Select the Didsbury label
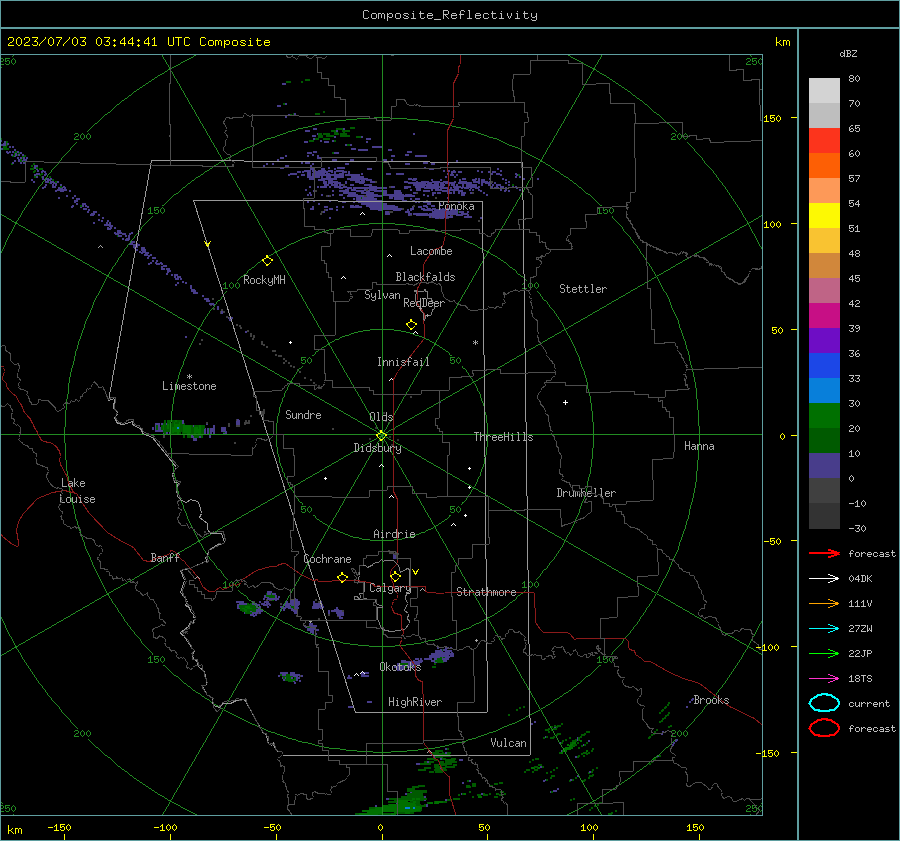This screenshot has width=900, height=841. coord(377,448)
